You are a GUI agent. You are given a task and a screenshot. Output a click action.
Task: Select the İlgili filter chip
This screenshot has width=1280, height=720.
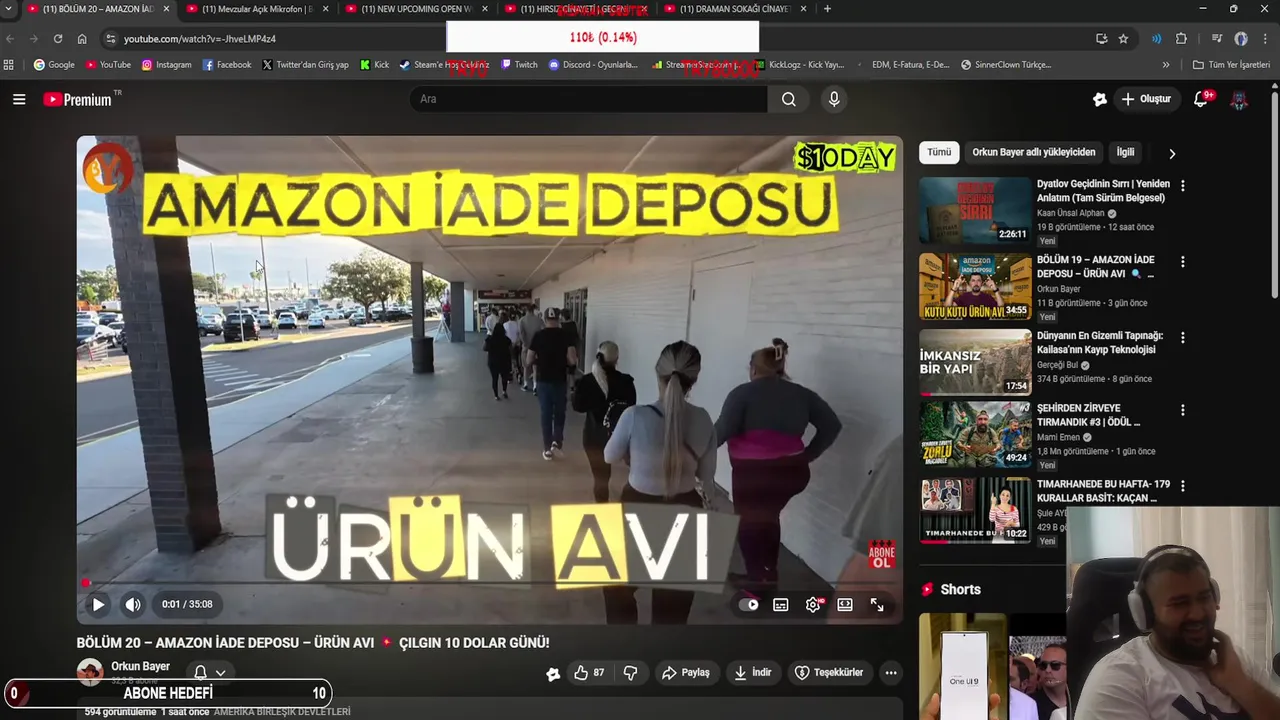coord(1126,152)
